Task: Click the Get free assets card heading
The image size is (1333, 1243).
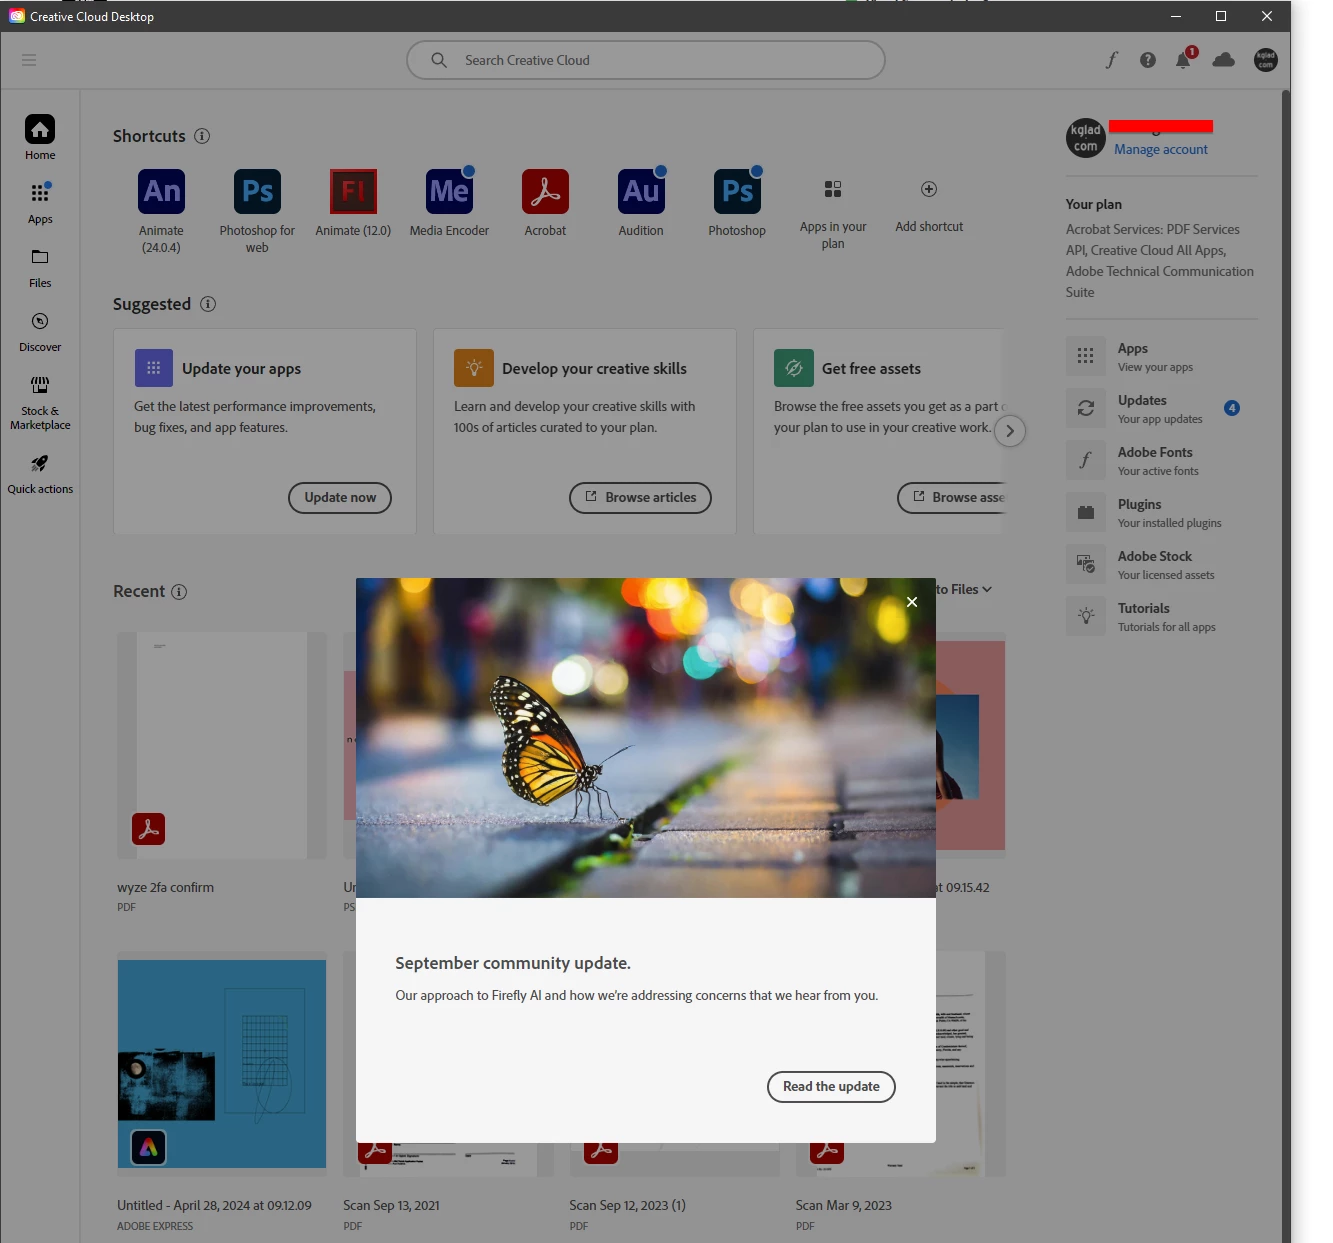Action: click(871, 369)
